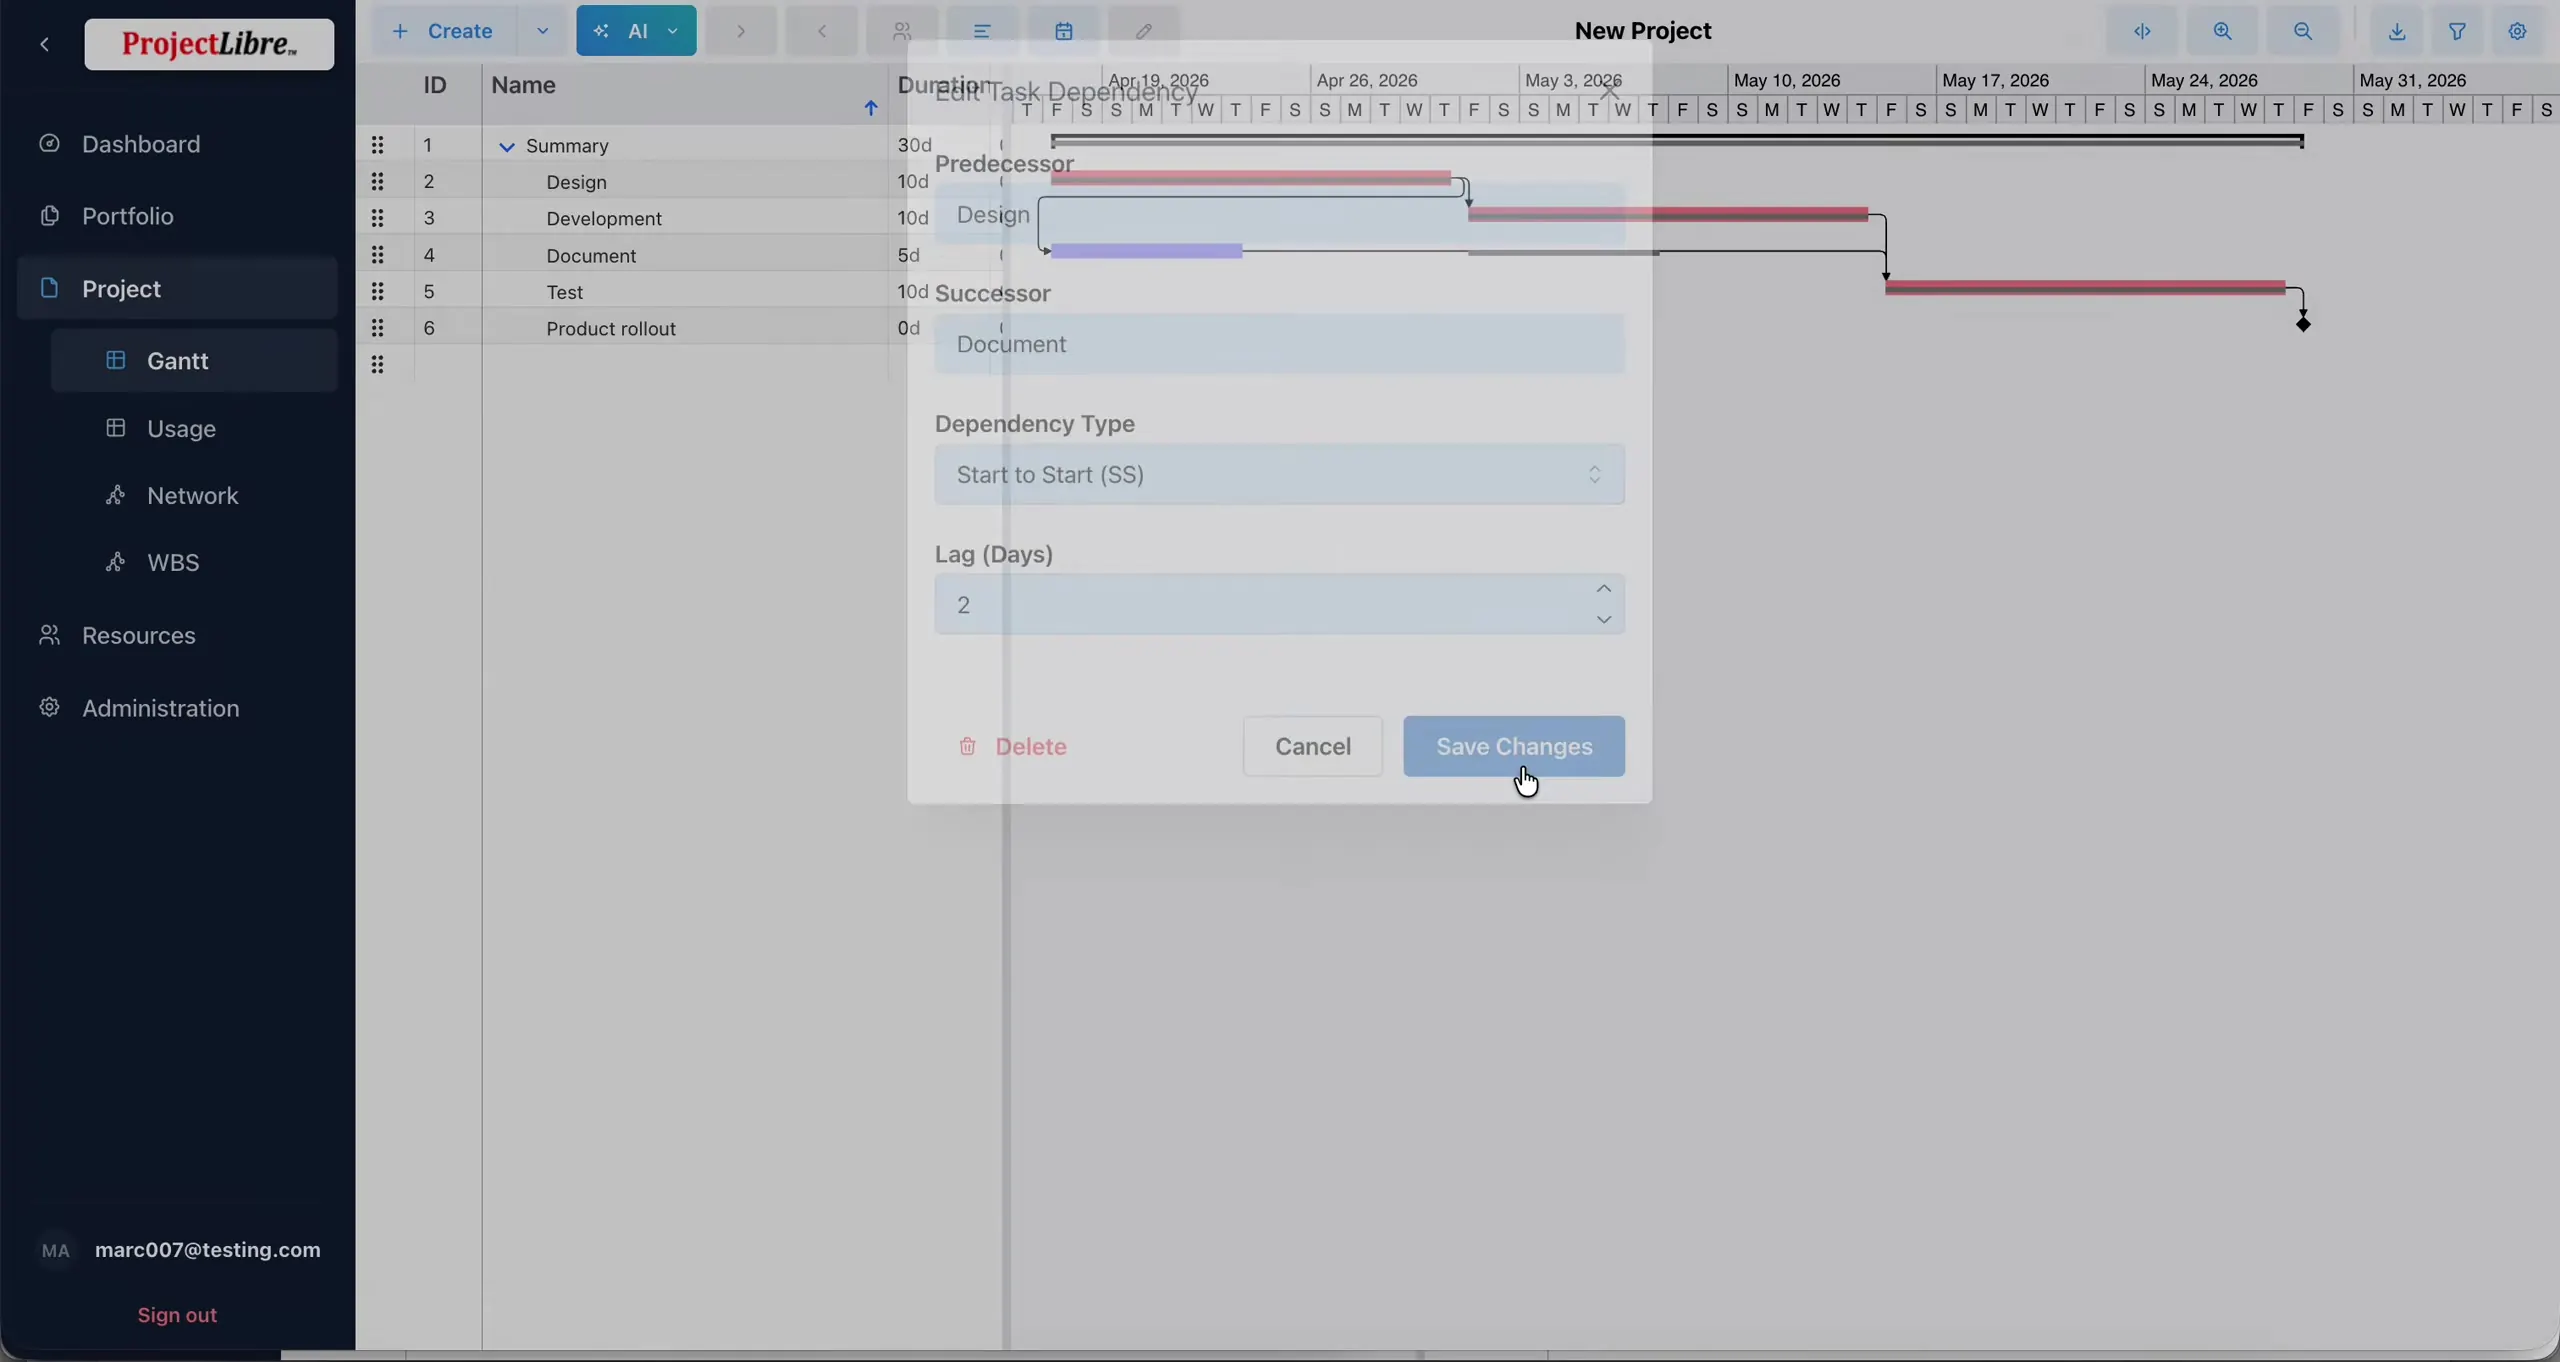The height and width of the screenshot is (1362, 2560).
Task: Click the Delete dependency button
Action: coord(1012,746)
